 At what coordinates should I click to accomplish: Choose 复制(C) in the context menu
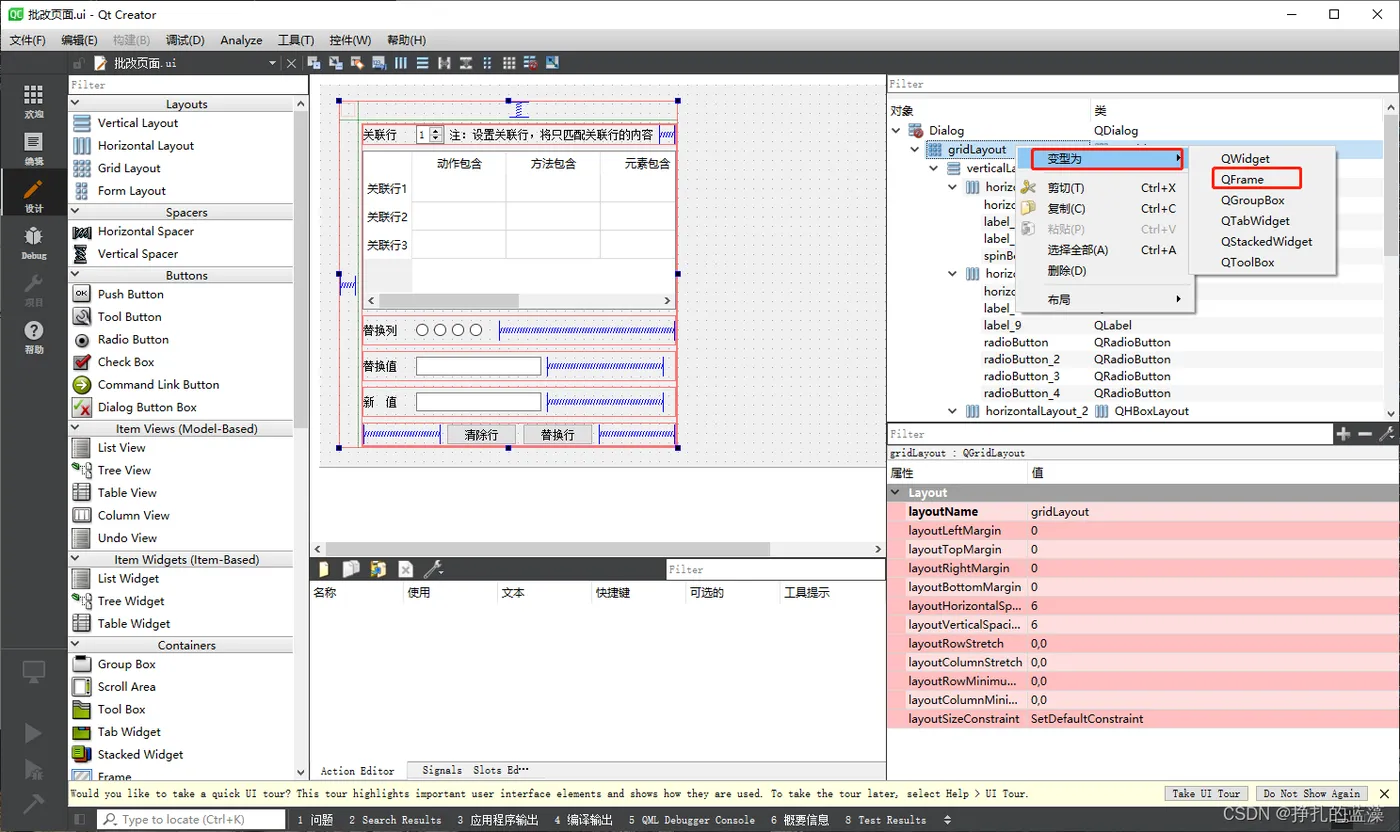[1104, 208]
